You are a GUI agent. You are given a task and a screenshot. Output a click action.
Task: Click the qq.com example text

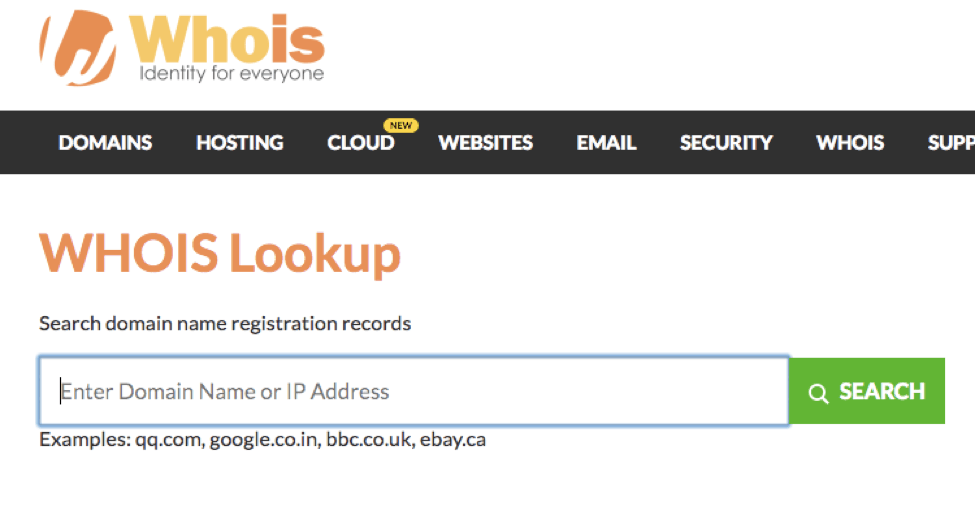169,440
